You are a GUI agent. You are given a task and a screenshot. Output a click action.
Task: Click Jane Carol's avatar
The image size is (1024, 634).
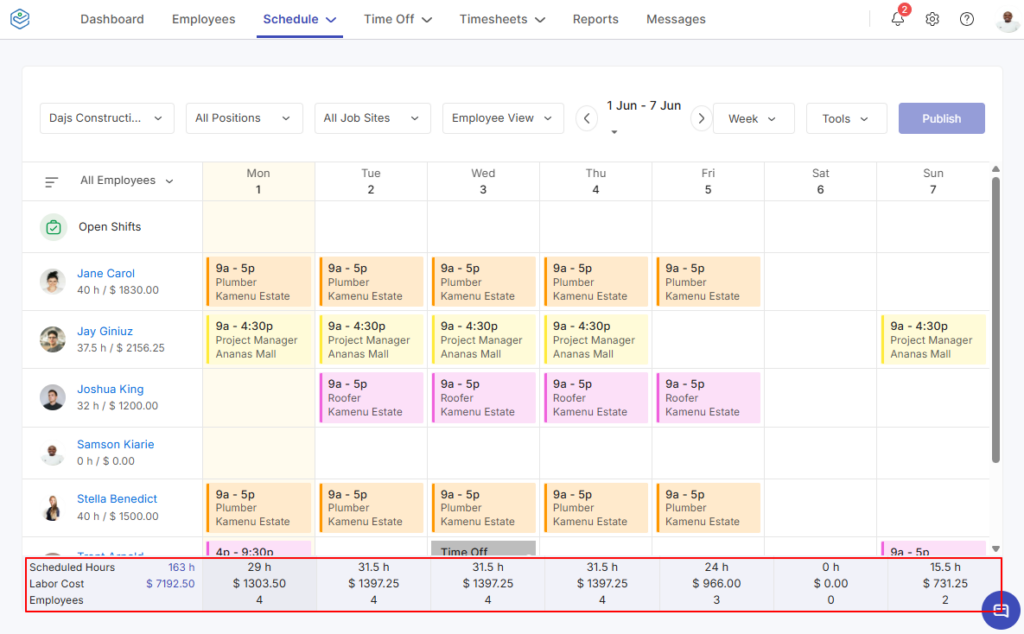click(x=52, y=281)
